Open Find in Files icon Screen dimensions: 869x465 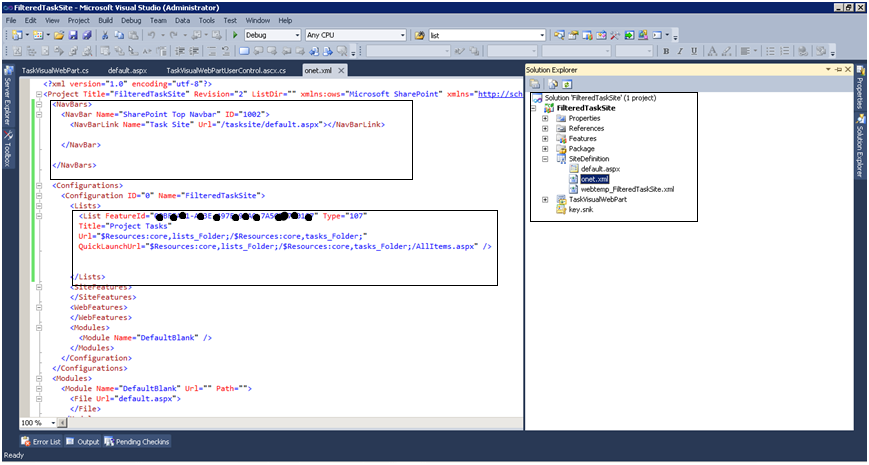pos(420,35)
